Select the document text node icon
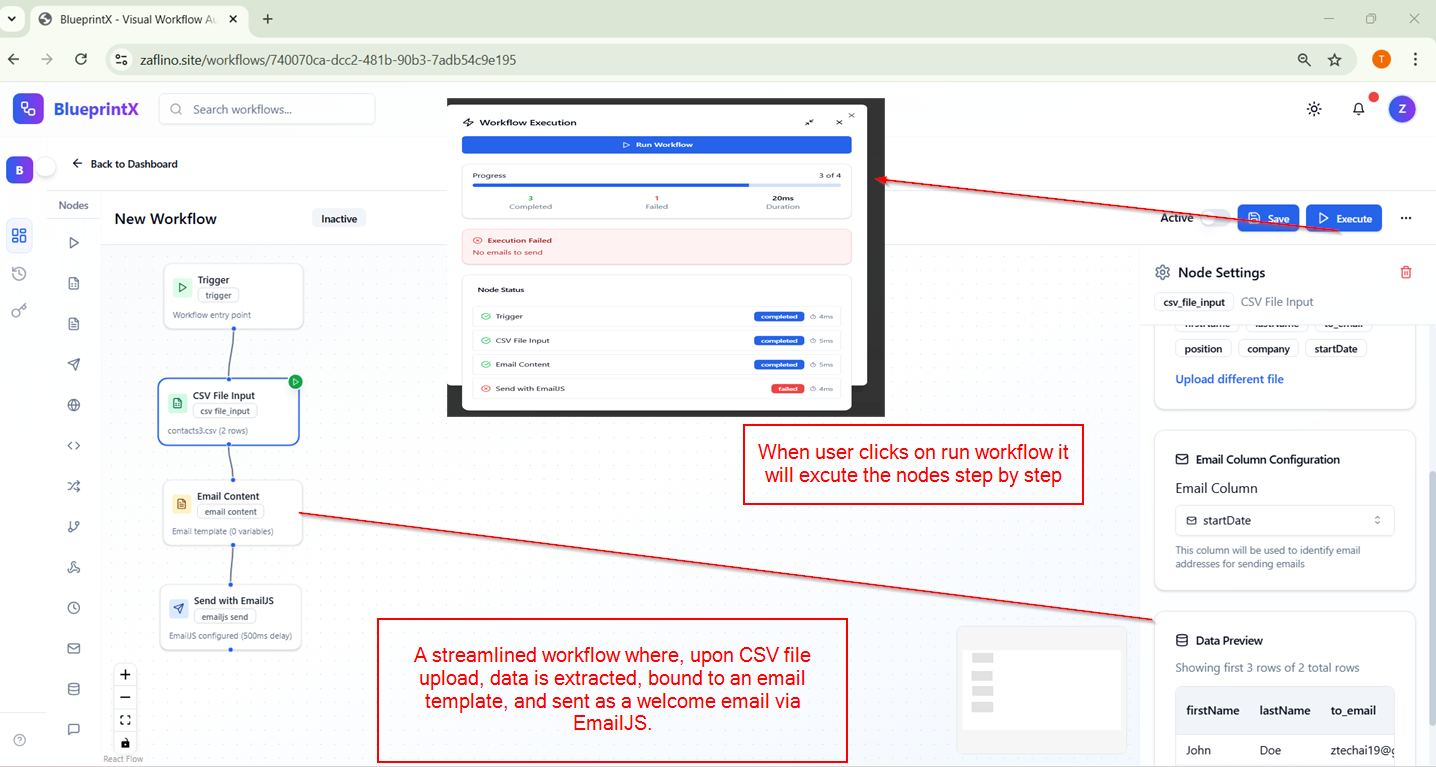Viewport: 1436px width, 767px height. pos(74,324)
